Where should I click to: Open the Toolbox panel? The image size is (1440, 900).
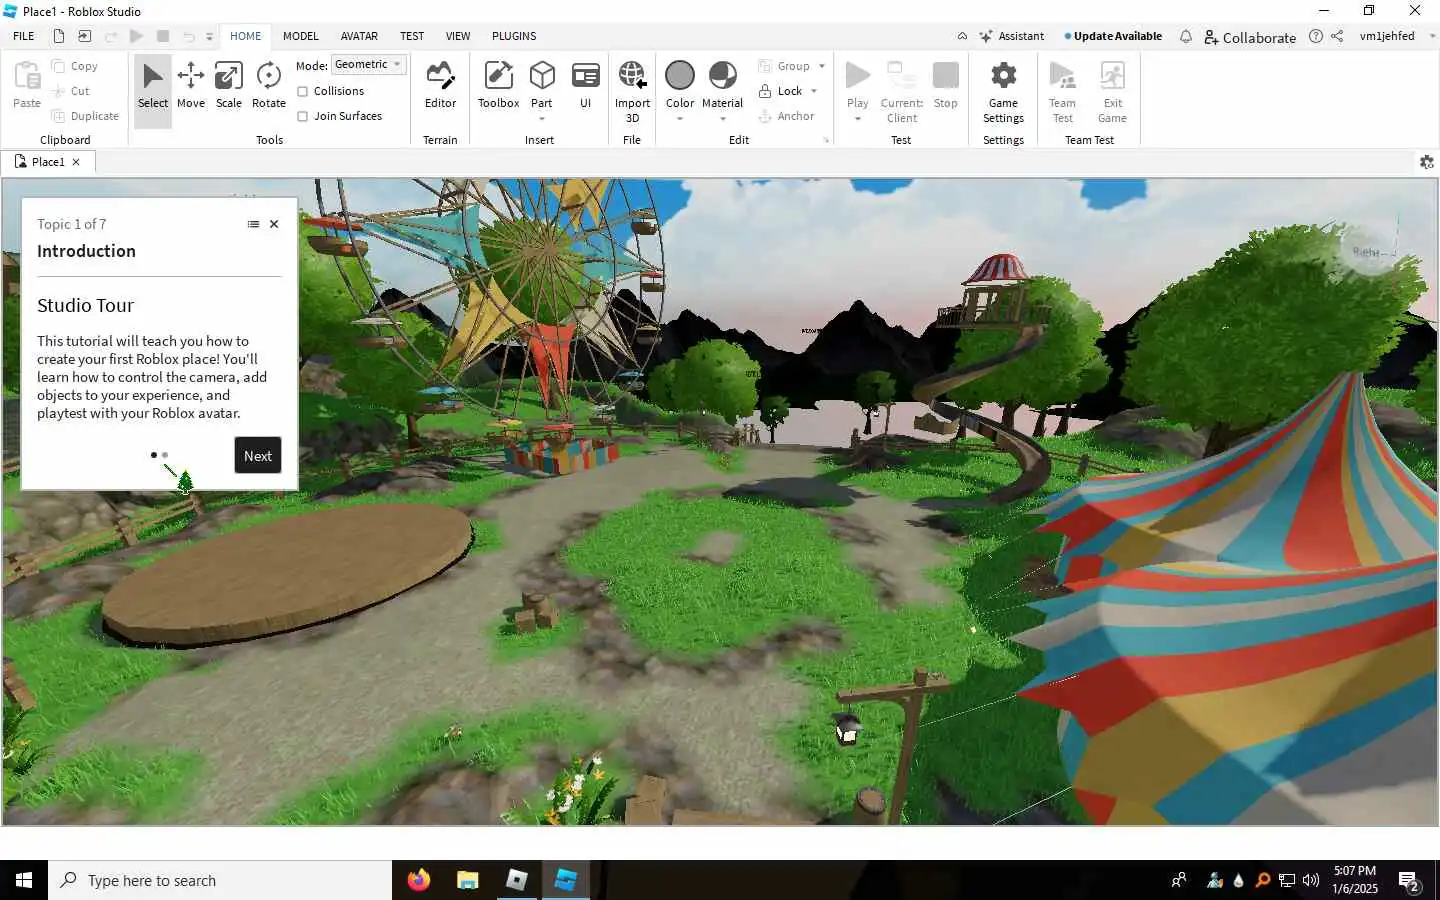498,87
